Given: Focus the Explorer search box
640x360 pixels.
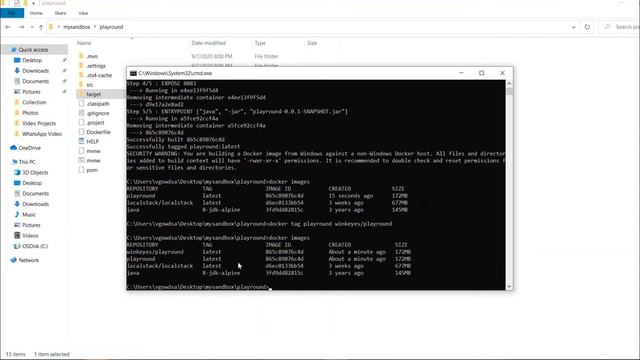Looking at the screenshot, I should point(620,27).
